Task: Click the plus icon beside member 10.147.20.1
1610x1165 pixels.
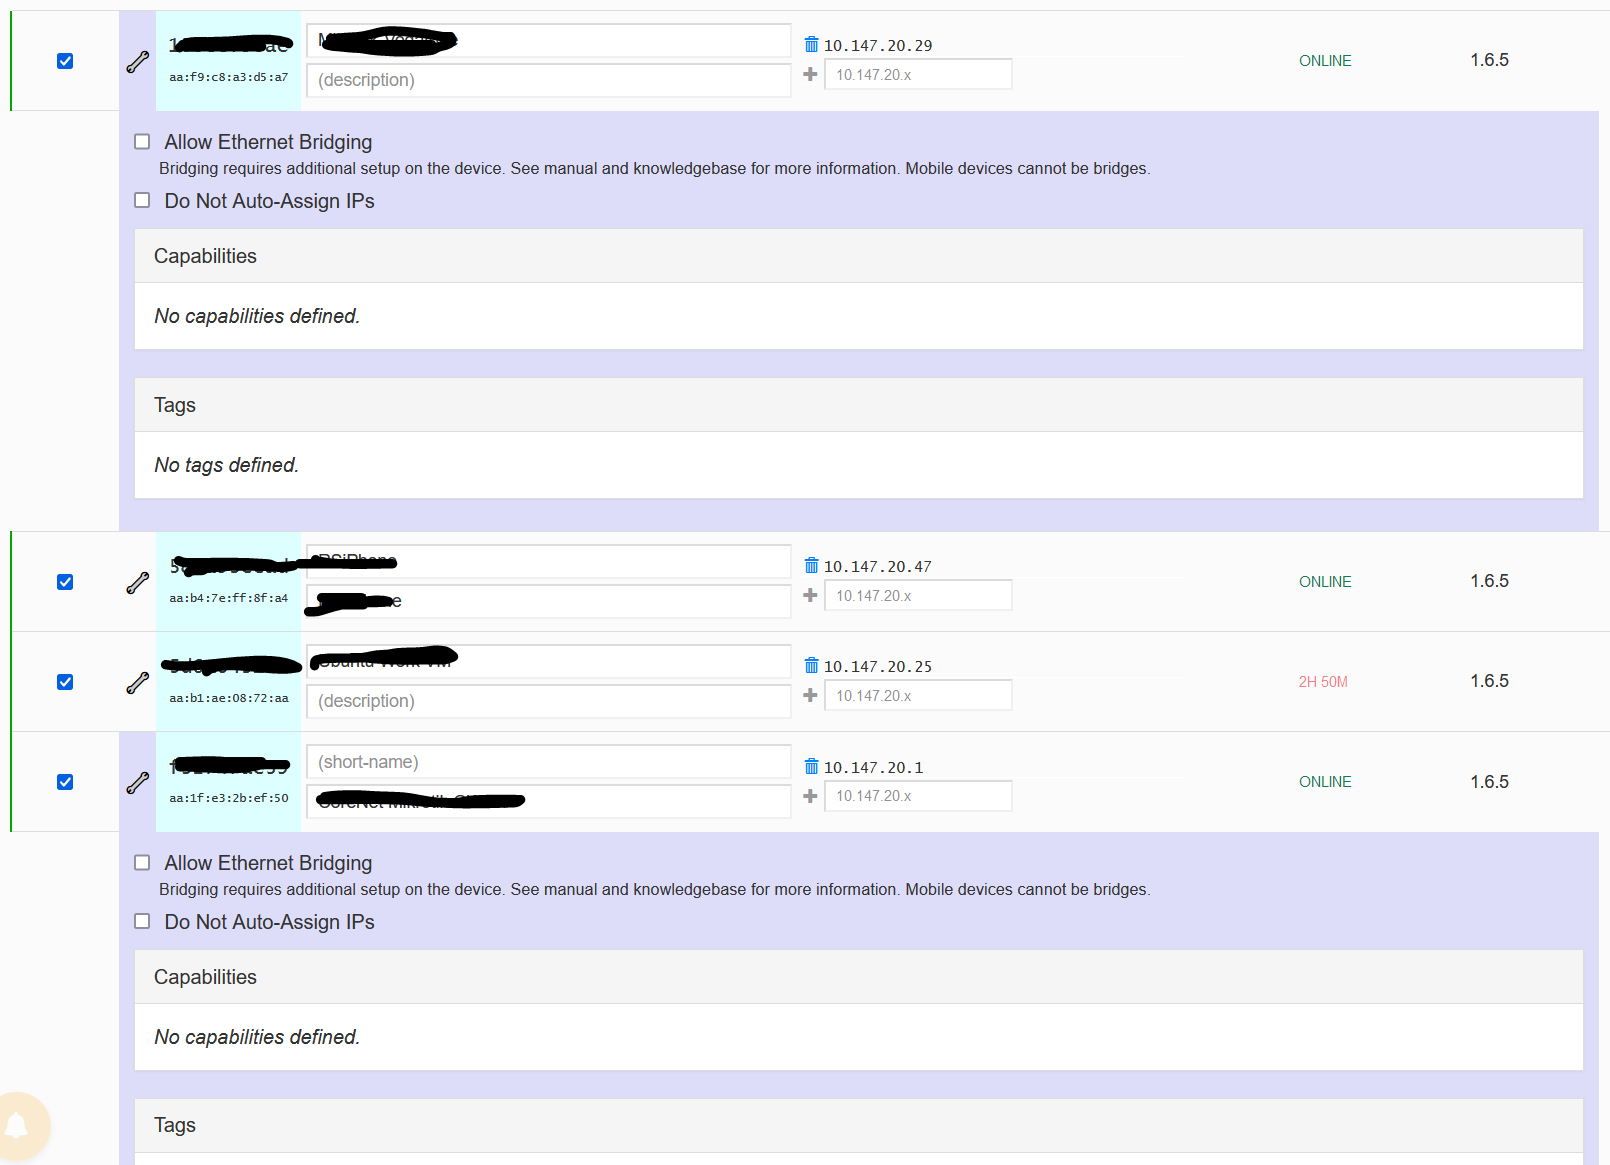Action: pos(810,796)
